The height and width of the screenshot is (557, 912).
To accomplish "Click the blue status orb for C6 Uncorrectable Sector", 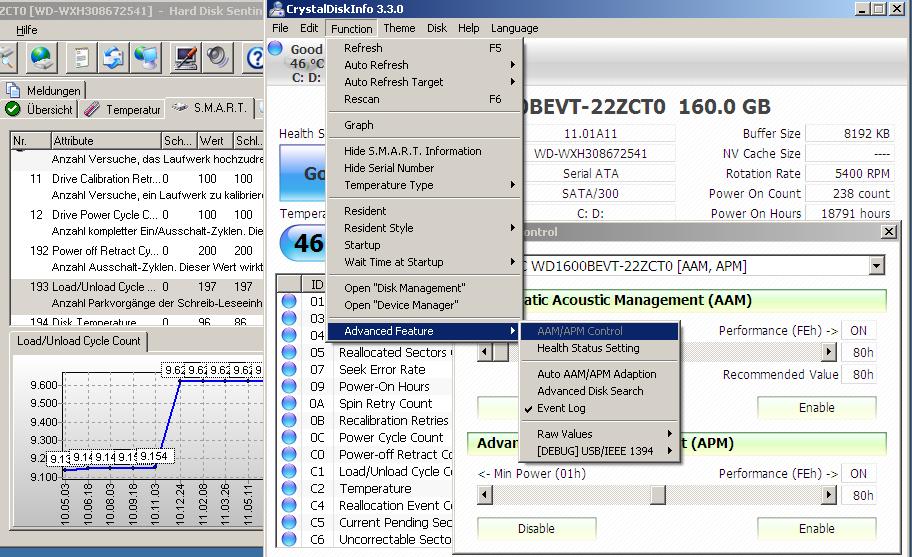I will [x=289, y=539].
